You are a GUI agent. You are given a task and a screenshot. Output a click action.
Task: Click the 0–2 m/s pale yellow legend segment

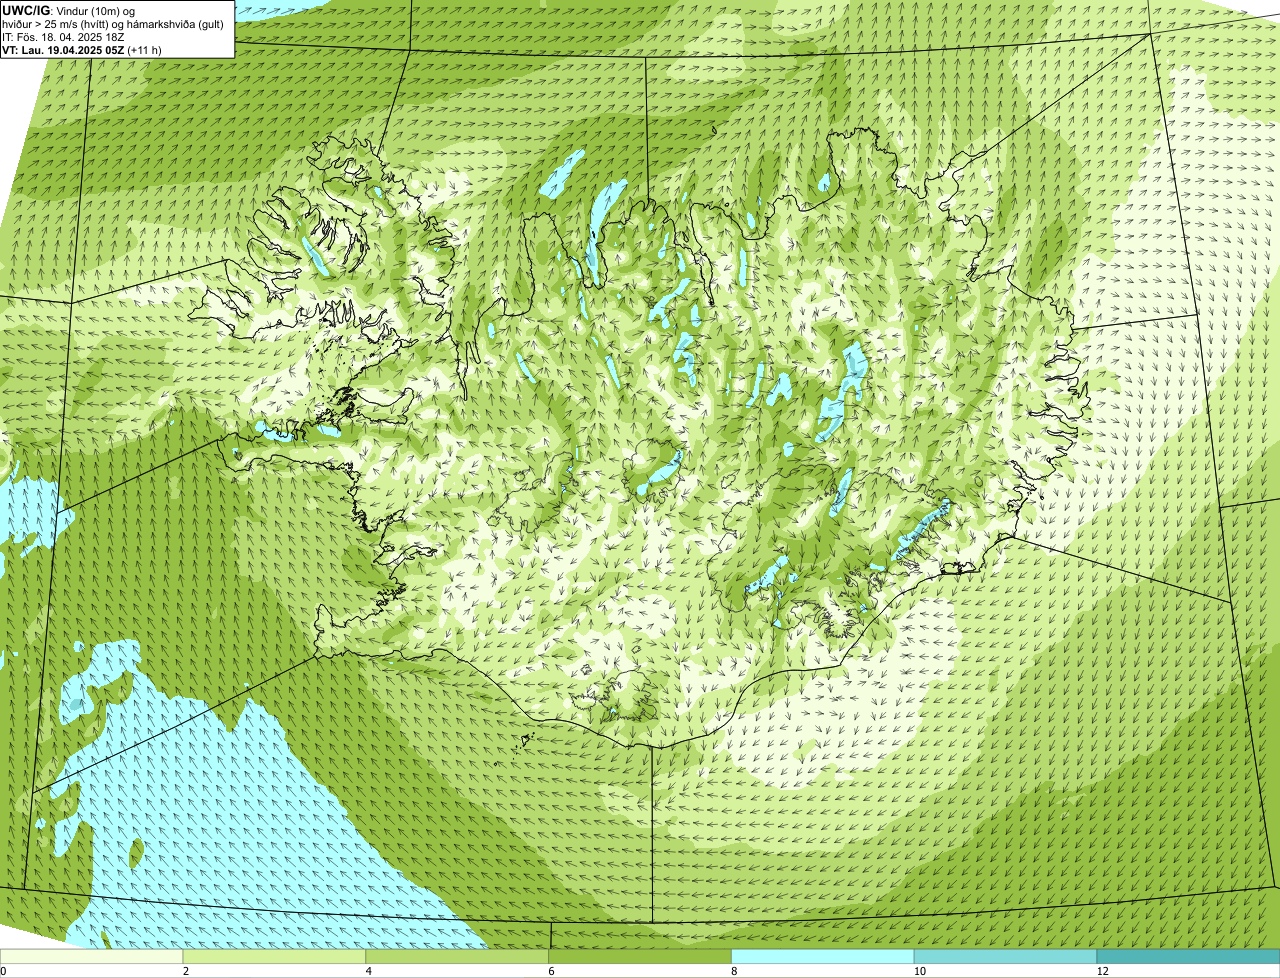(x=92, y=956)
